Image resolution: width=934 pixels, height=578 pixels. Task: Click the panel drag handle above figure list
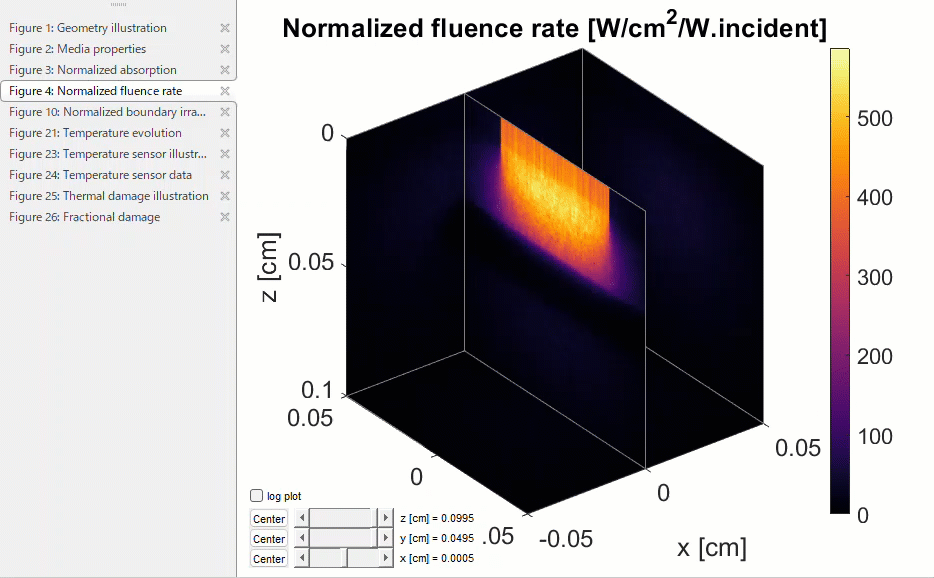[x=118, y=5]
